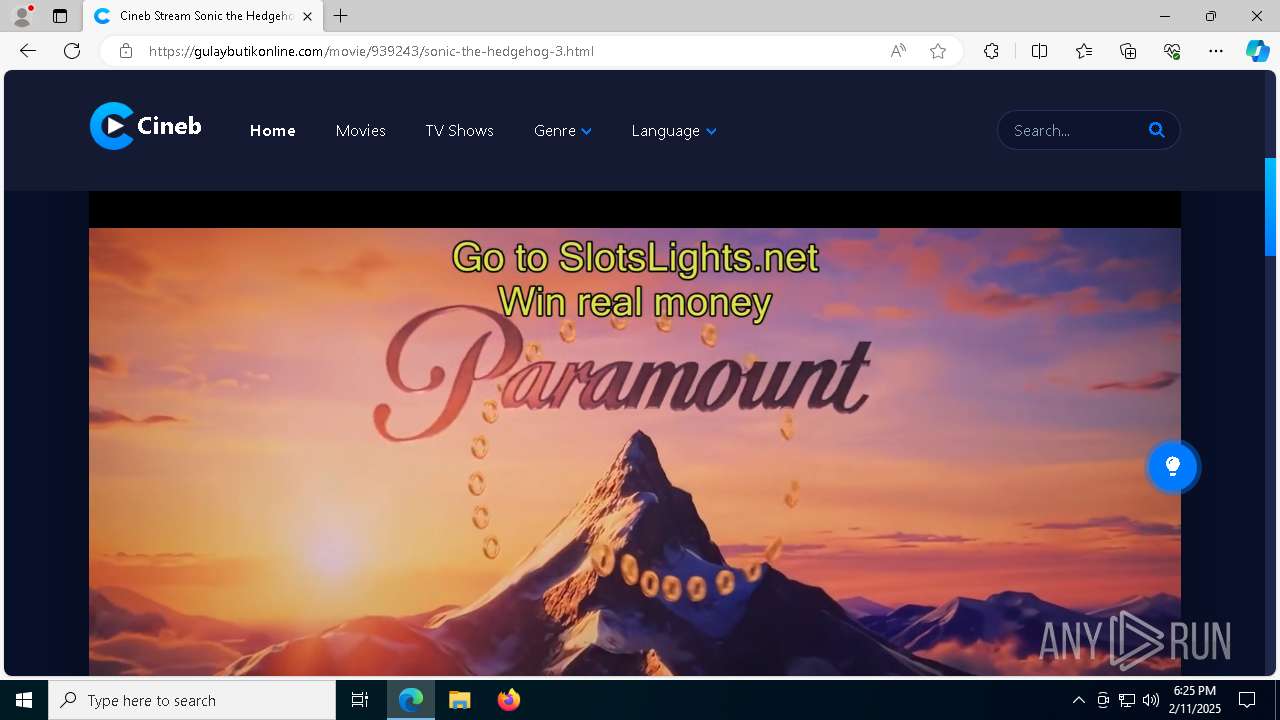Expand the Language dropdown

pos(673,130)
